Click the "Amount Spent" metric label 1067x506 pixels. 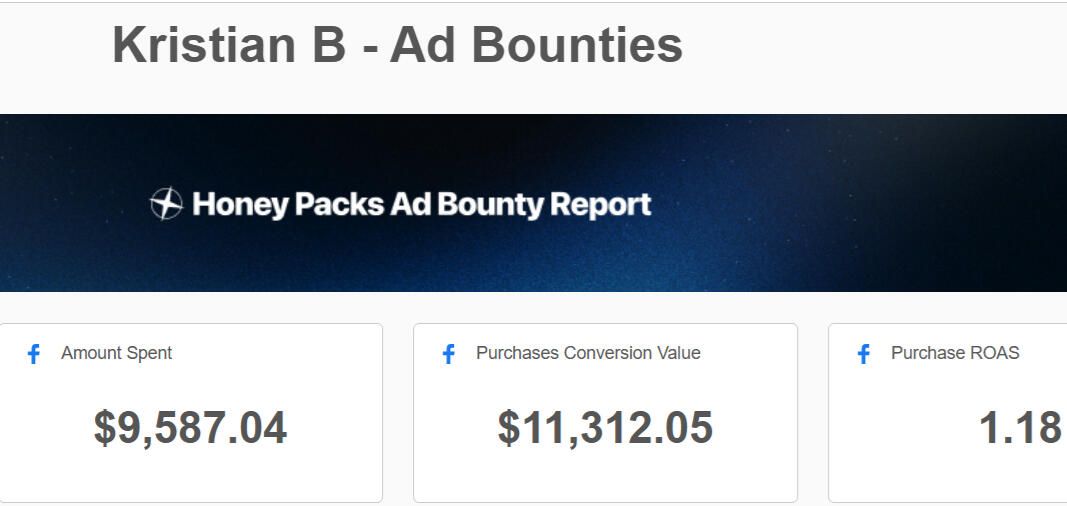(x=116, y=353)
